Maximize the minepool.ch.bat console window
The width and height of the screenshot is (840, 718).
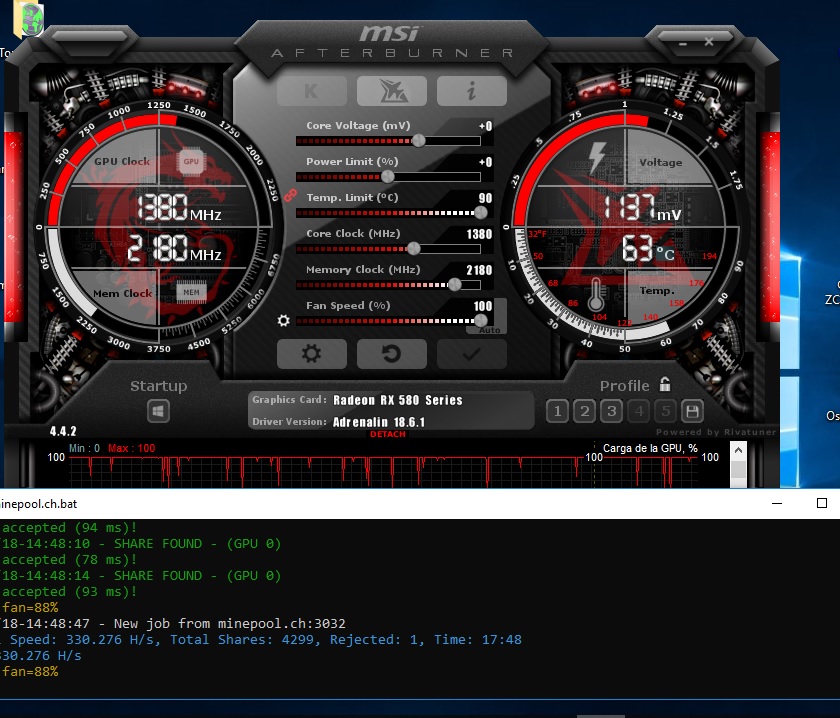pos(822,503)
